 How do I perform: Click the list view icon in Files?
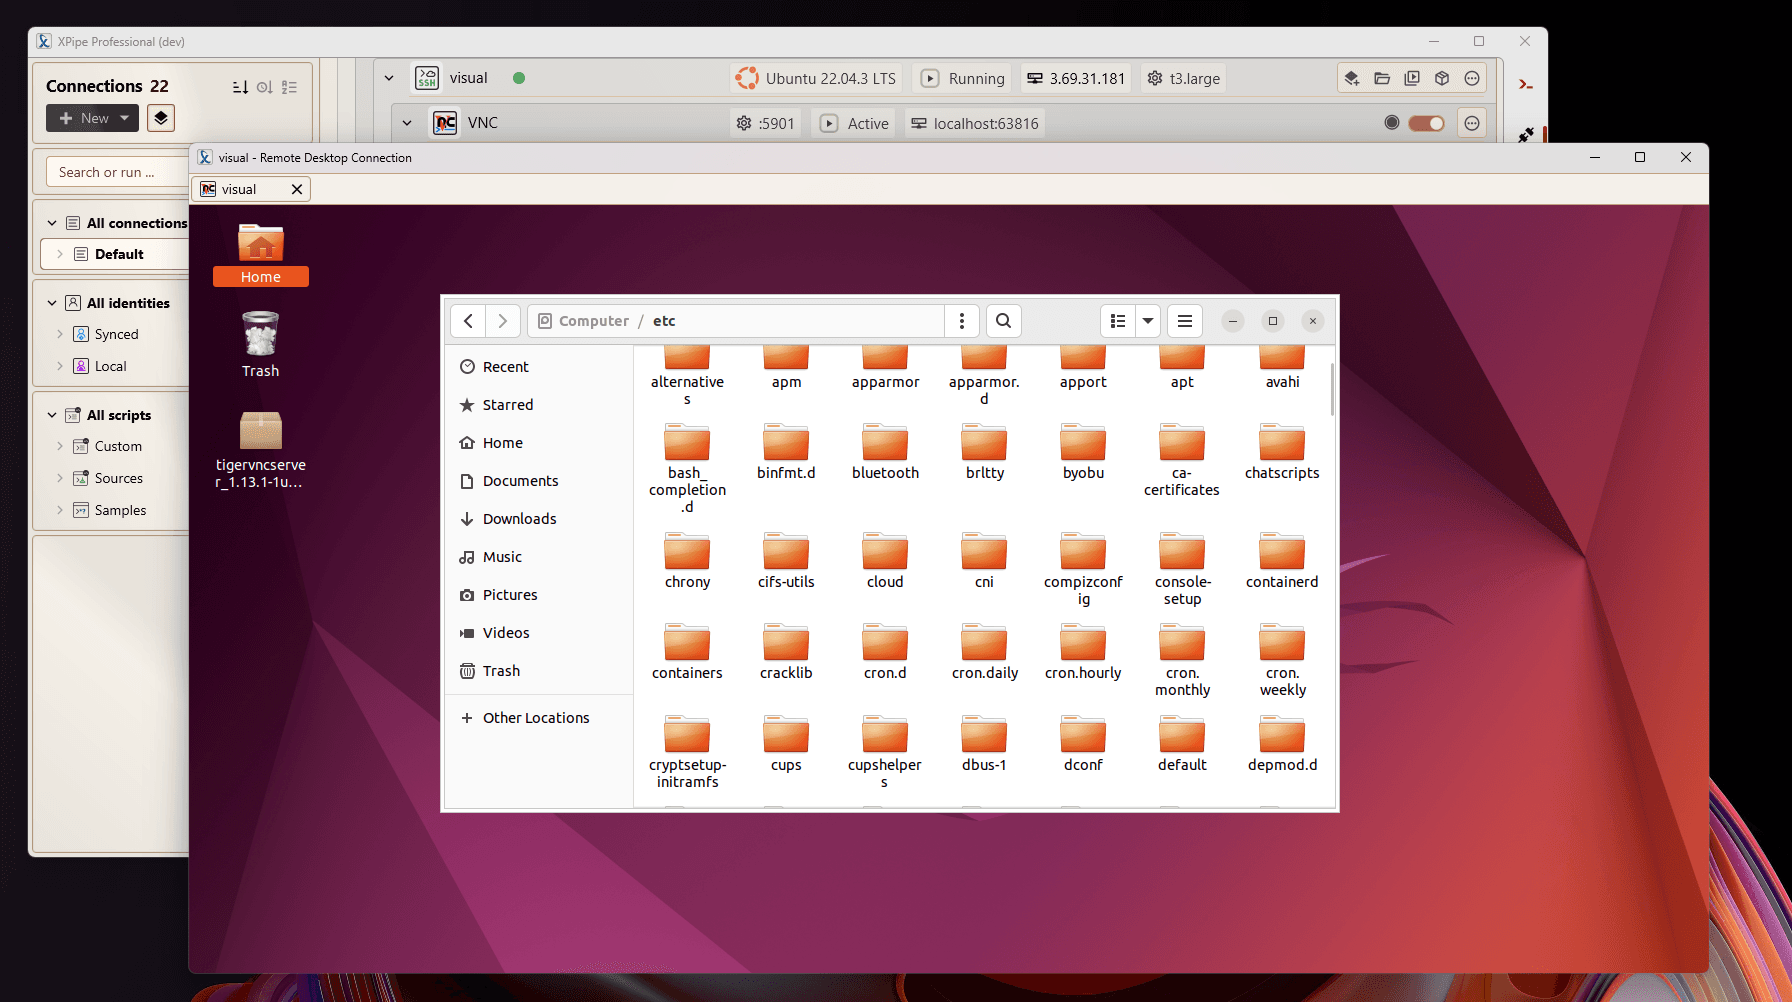pos(1118,321)
